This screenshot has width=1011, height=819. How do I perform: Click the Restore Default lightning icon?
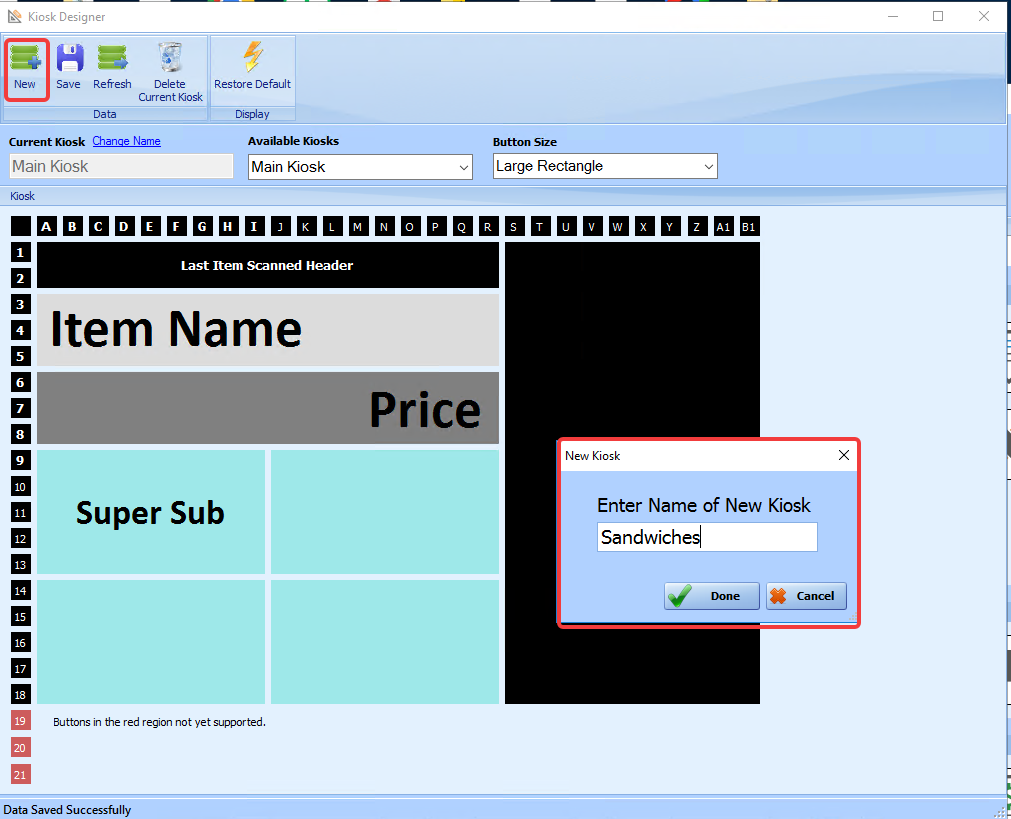[253, 57]
